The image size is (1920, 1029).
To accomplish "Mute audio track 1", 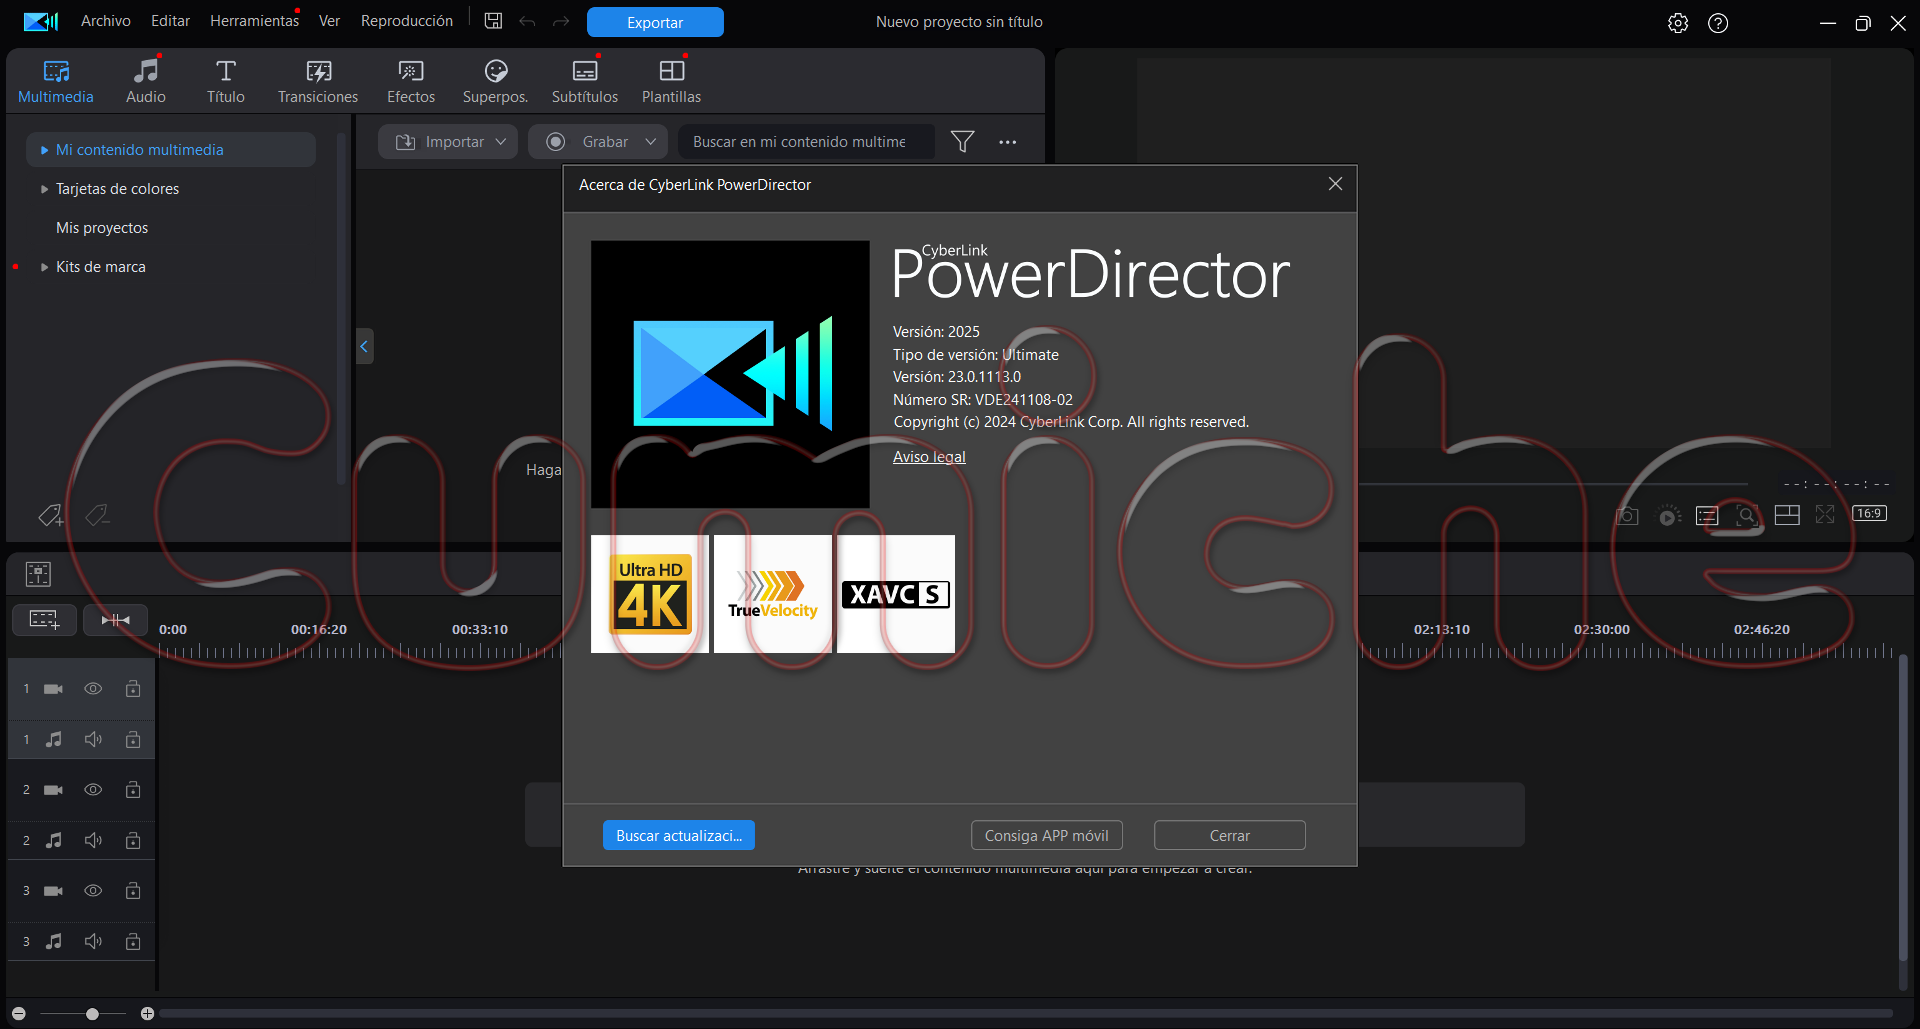I will (93, 740).
